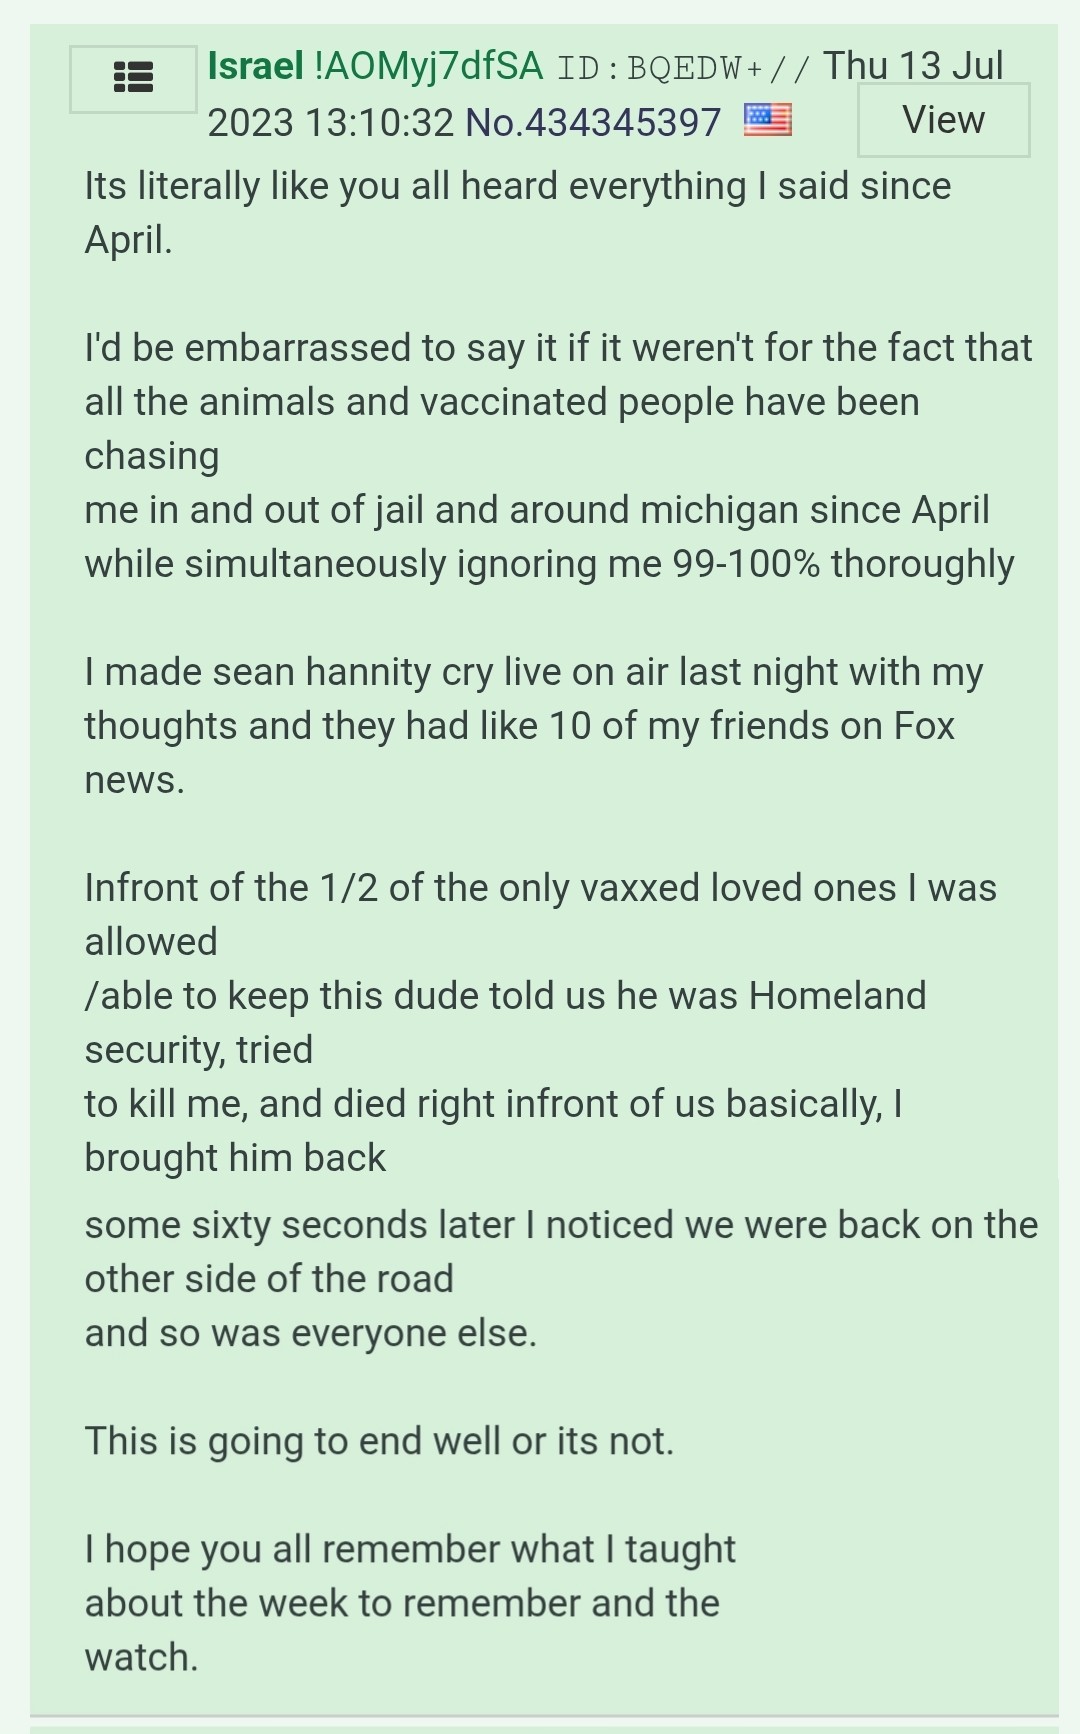1080x1734 pixels.
Task: Open the post menu list icon
Action: tap(133, 78)
